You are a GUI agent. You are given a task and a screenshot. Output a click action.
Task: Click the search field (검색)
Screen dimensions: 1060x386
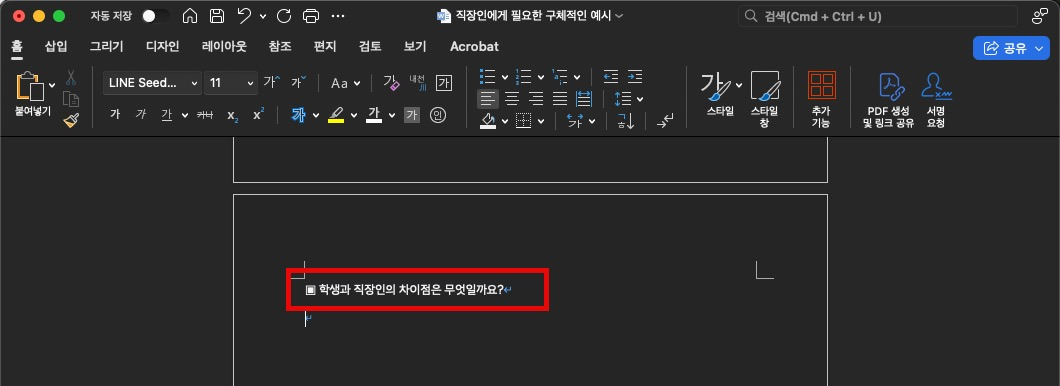pyautogui.click(x=877, y=16)
